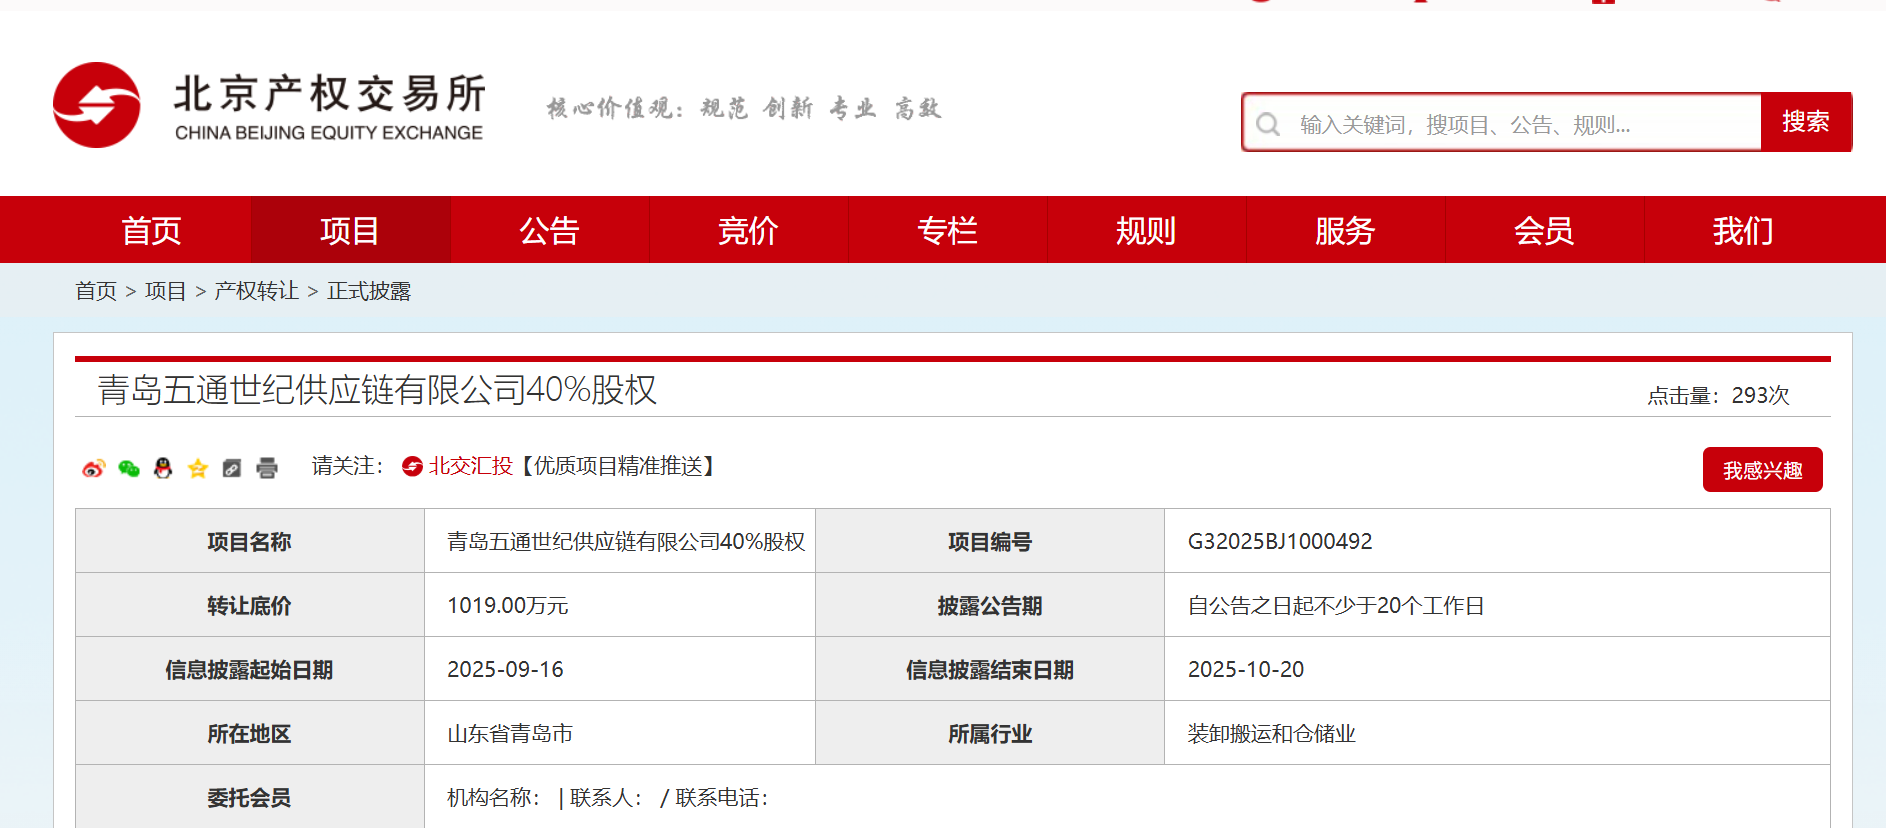
Task: Click the 我感兴趣 button
Action: [x=1762, y=470]
